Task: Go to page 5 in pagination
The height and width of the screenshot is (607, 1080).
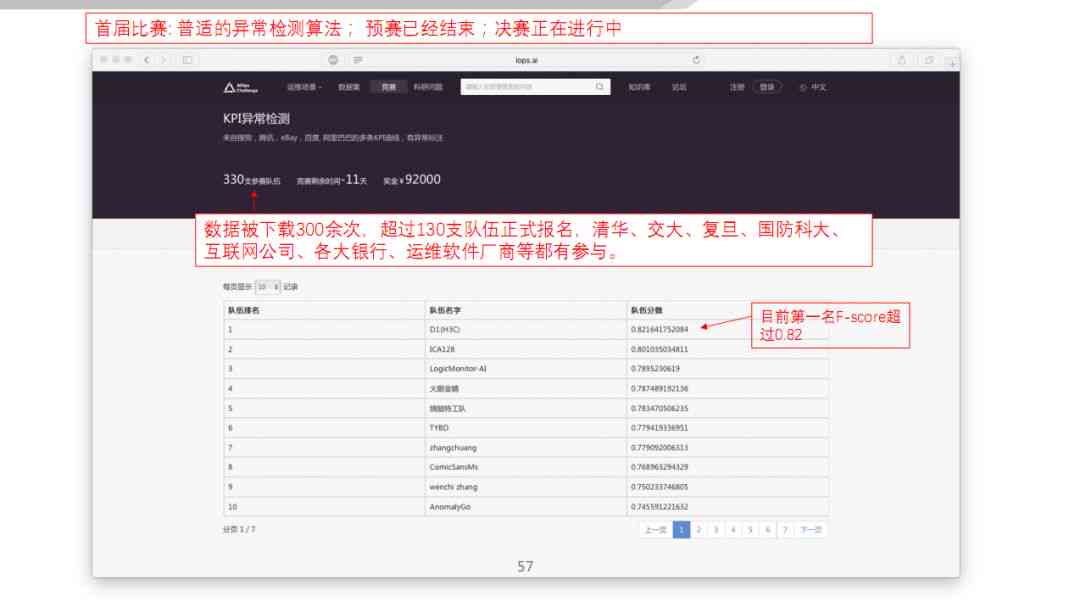Action: coord(750,530)
